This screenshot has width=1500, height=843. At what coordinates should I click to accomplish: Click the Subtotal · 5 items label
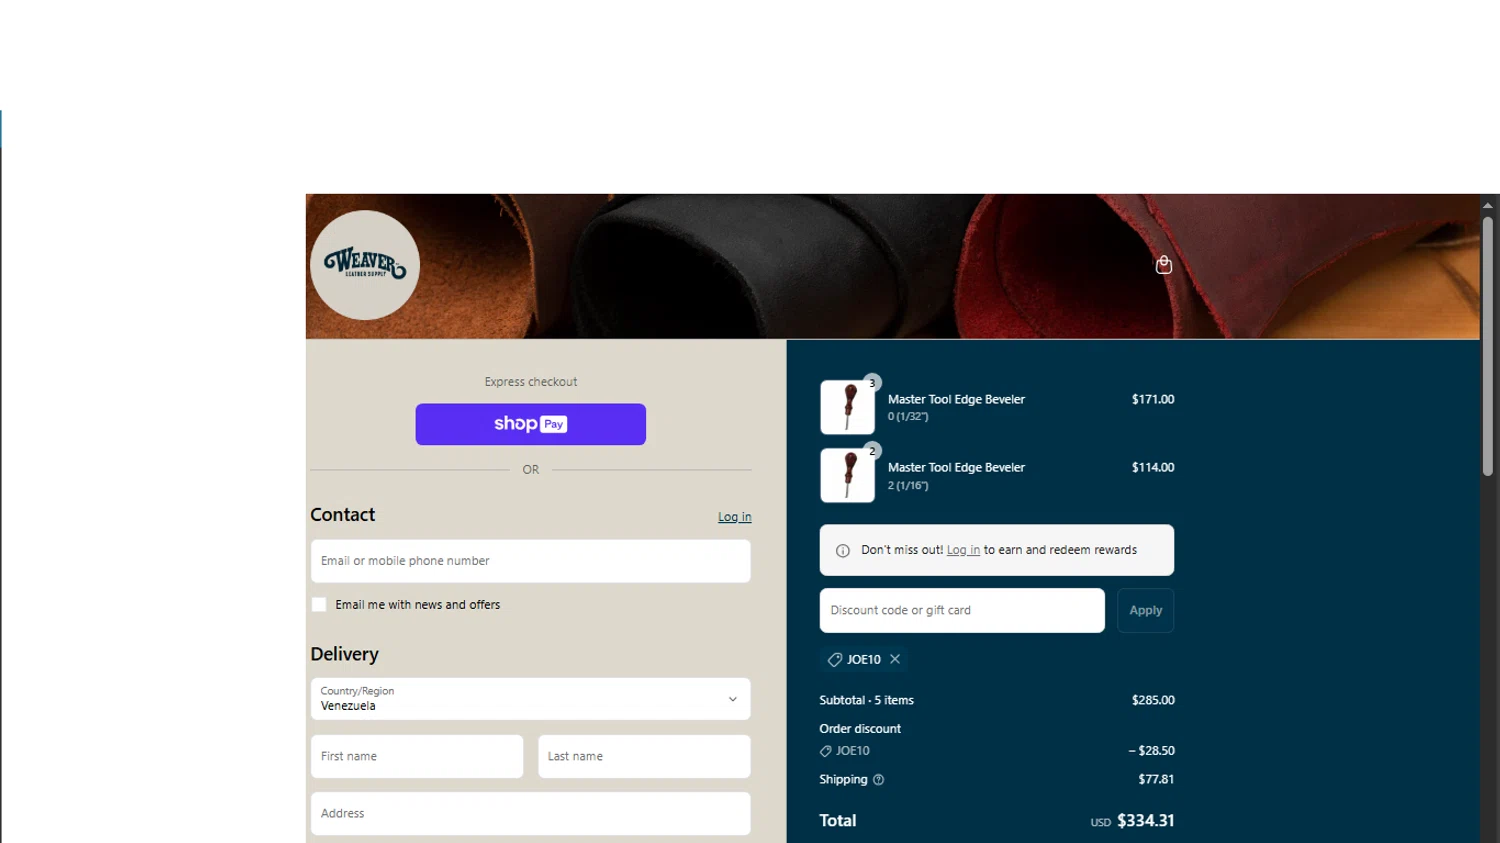[866, 701]
